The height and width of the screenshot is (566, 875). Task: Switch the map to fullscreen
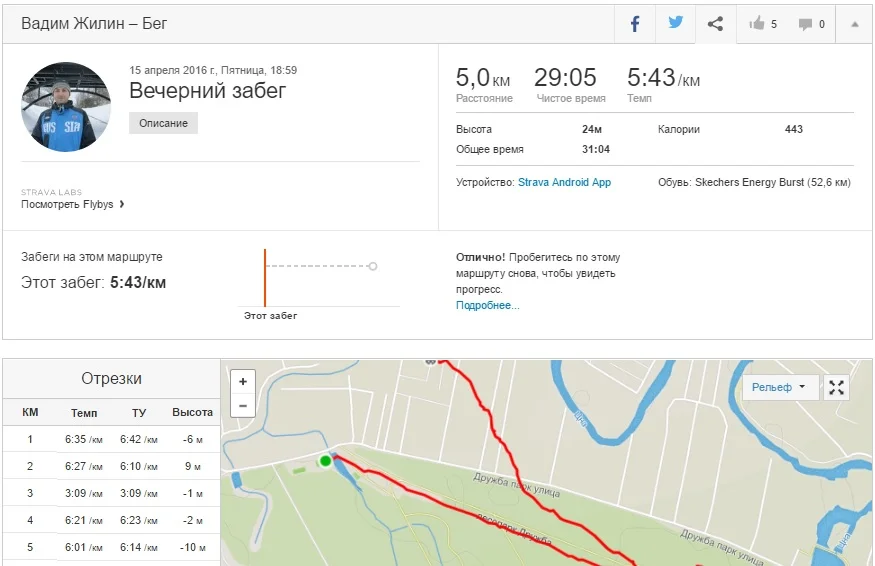click(x=837, y=388)
